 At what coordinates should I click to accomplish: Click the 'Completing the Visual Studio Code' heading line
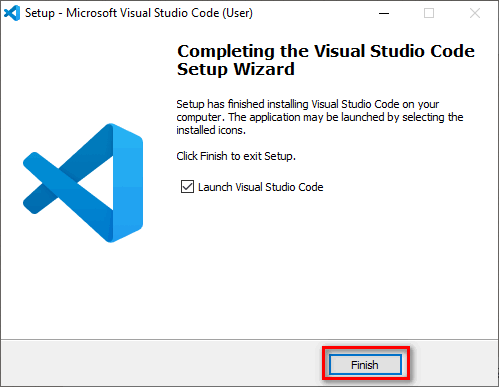coord(326,51)
